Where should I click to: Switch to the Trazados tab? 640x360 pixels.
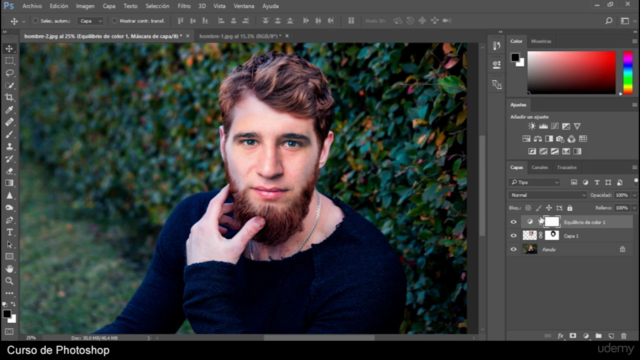coord(567,167)
